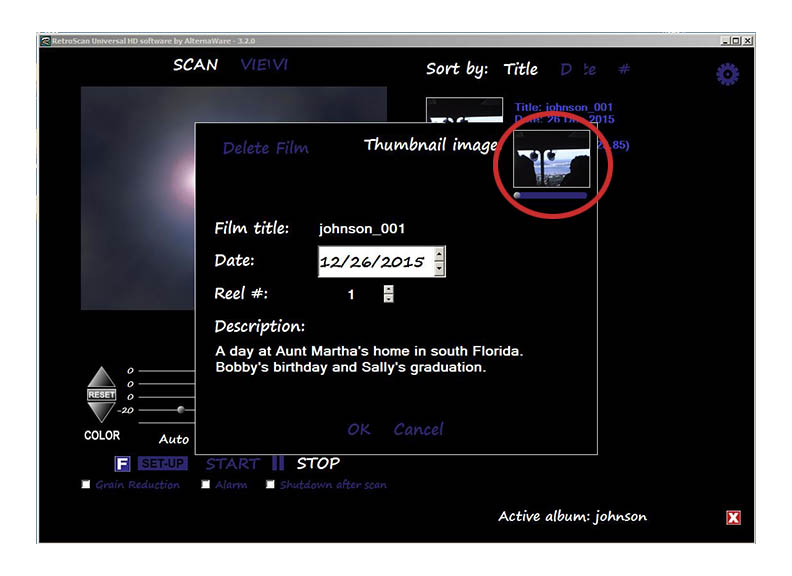Click the F icon beside SET-UP
Viewport: 792px width, 576px height.
pos(122,464)
